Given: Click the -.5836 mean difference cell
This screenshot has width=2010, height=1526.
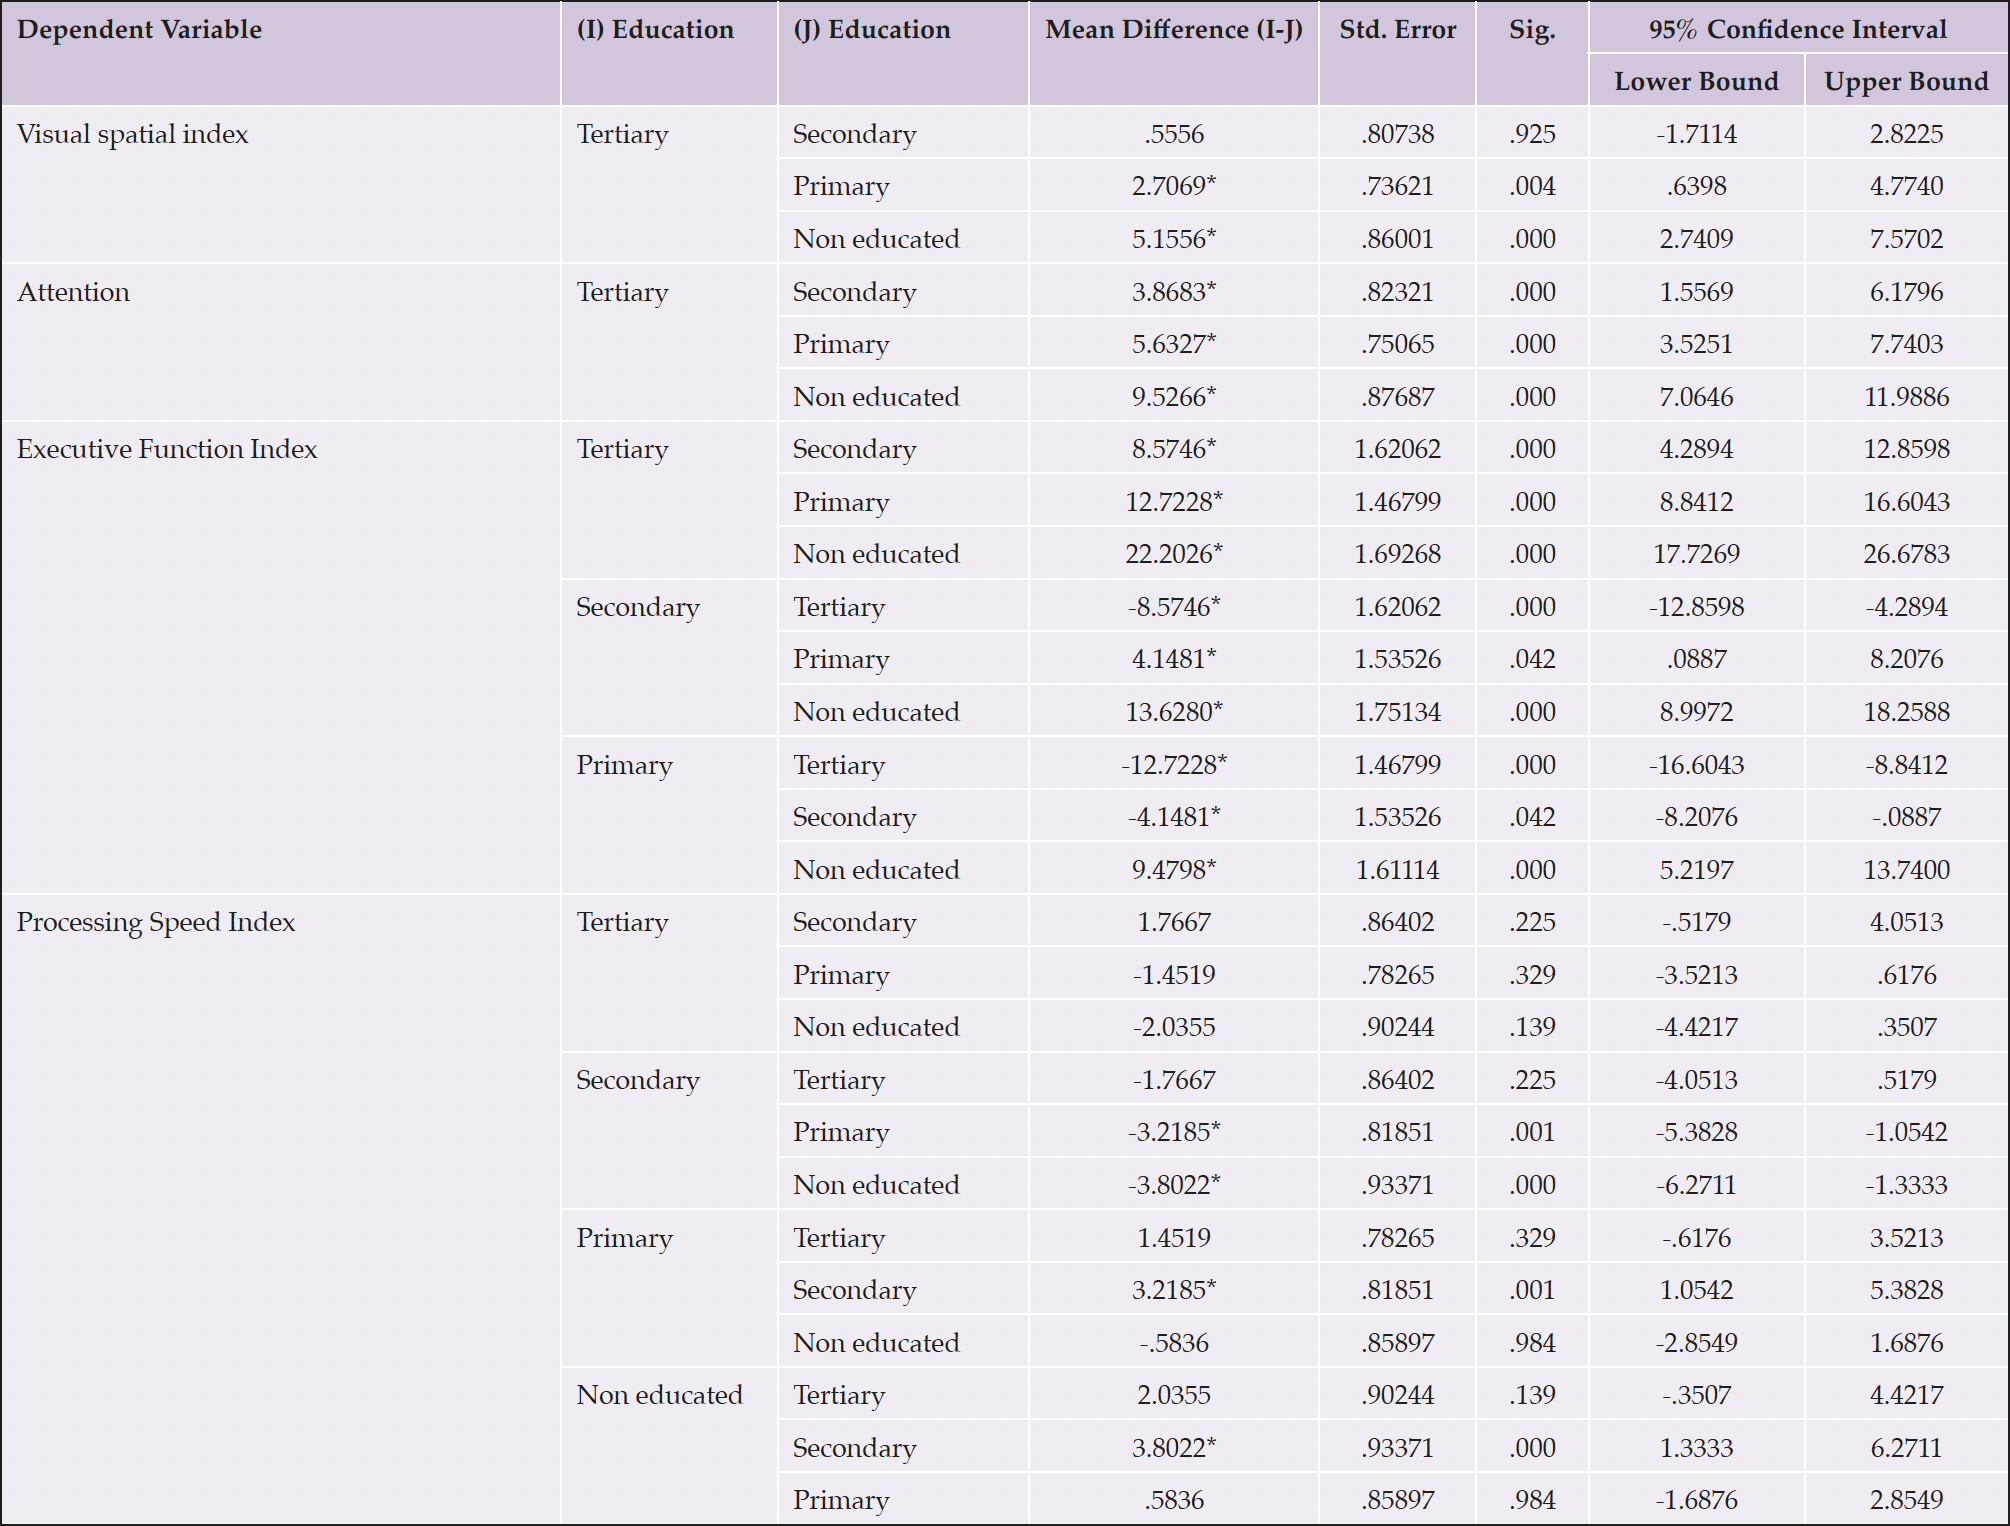Looking at the screenshot, I should click(1173, 1343).
